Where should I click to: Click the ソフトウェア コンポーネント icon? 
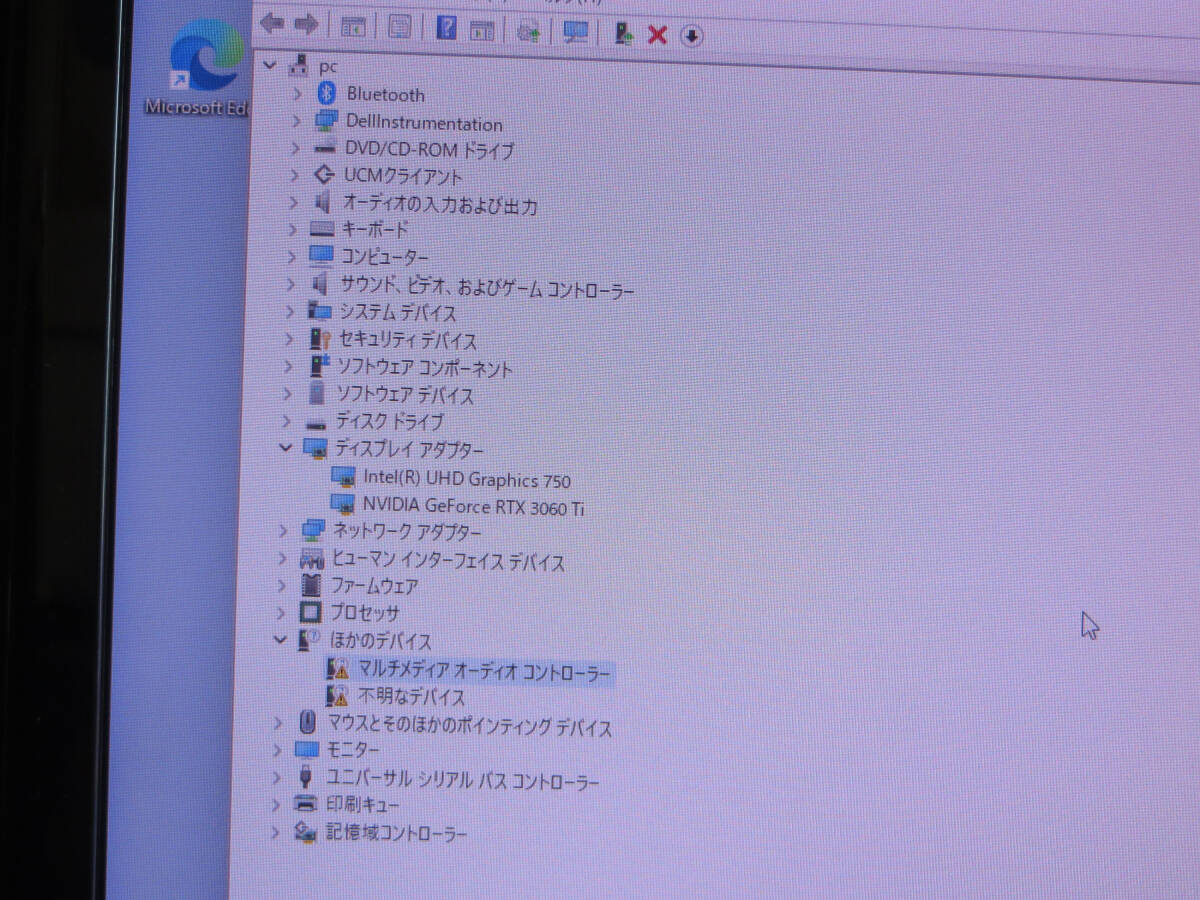click(320, 366)
